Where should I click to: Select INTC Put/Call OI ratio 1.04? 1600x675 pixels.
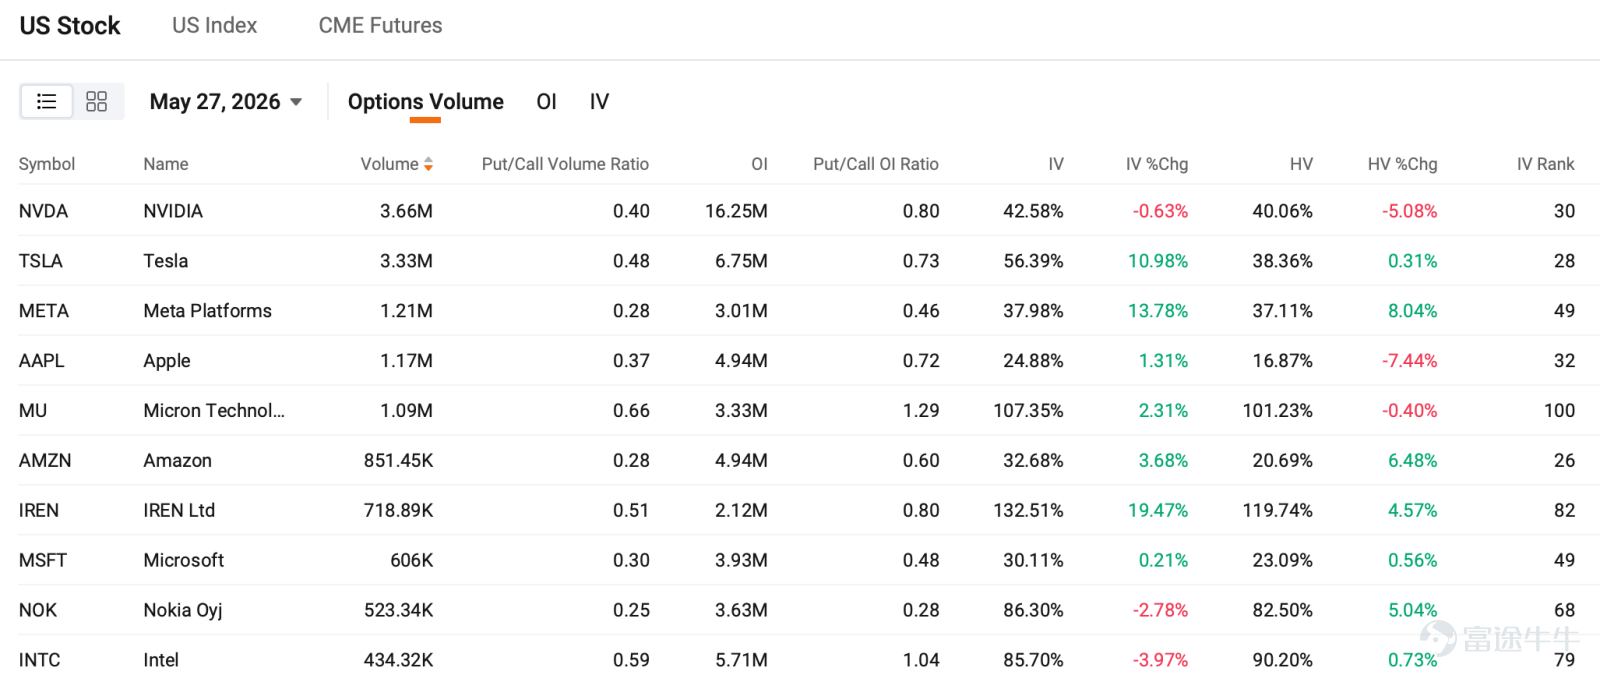tap(921, 660)
